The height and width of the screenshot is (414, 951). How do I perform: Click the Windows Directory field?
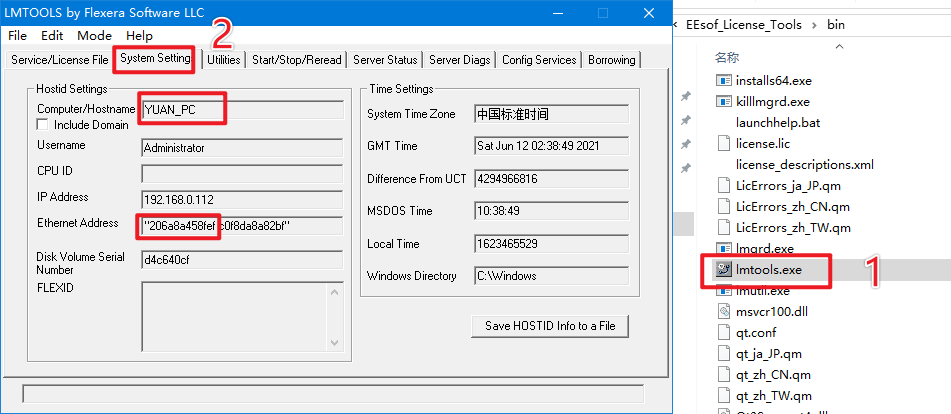pos(551,275)
